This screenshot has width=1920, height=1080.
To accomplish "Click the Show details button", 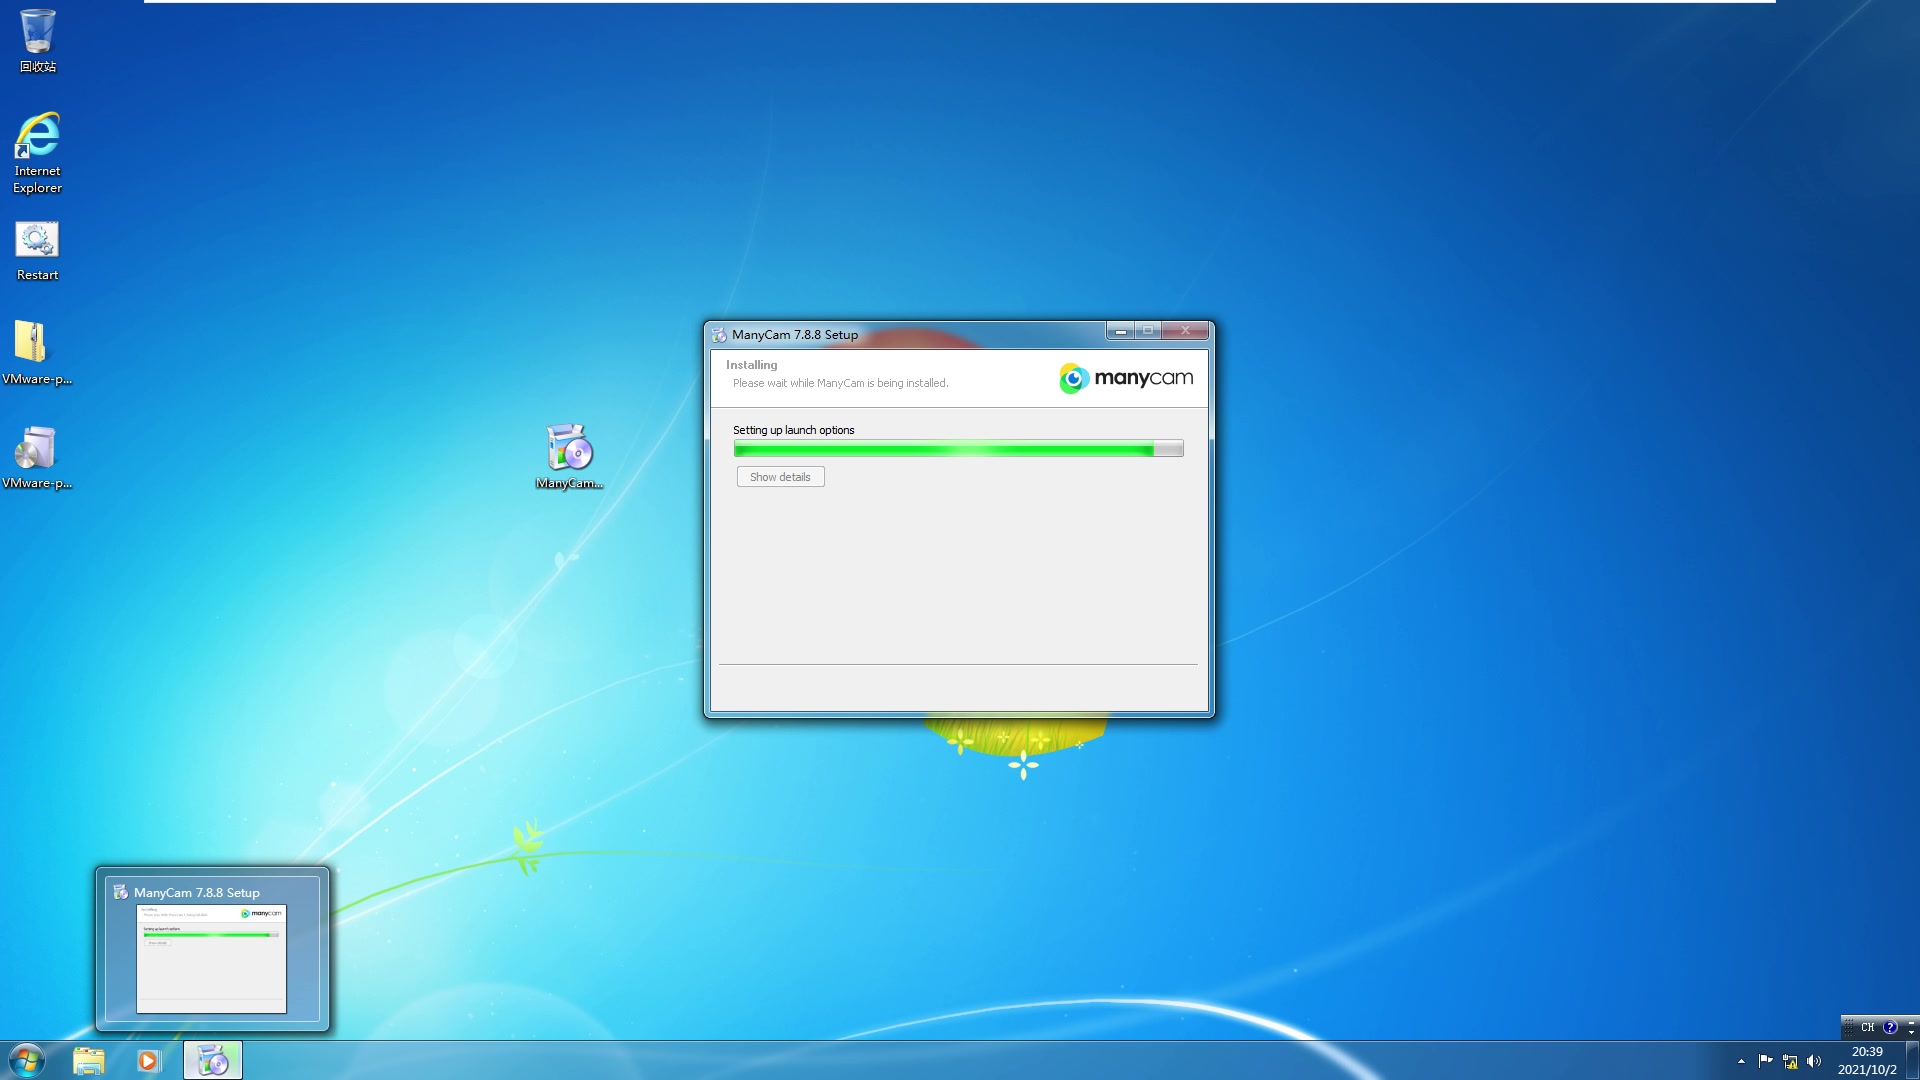I will point(780,477).
